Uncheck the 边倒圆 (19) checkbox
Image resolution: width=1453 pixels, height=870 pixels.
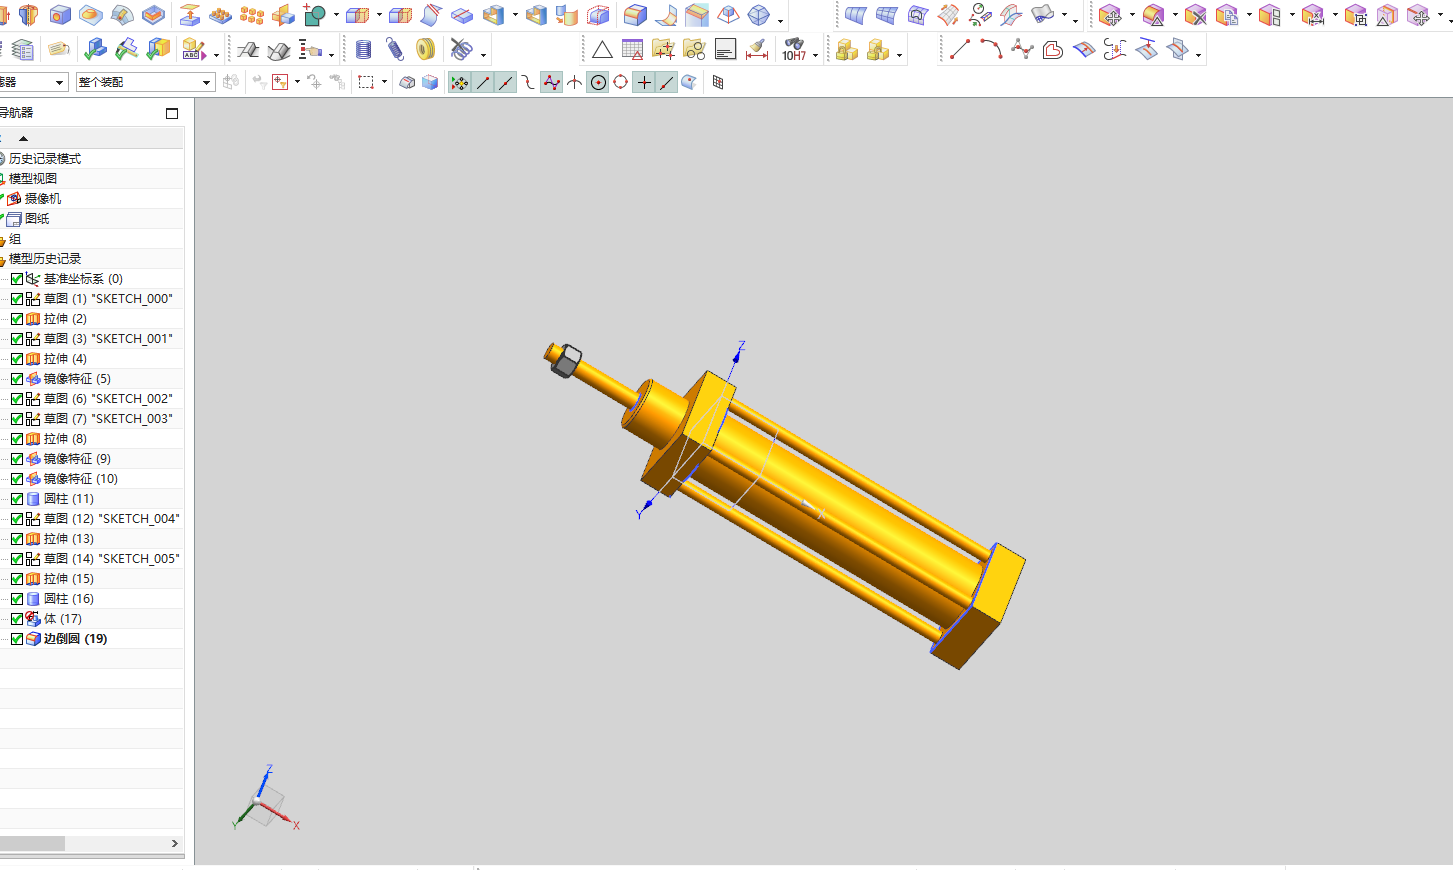coord(17,639)
